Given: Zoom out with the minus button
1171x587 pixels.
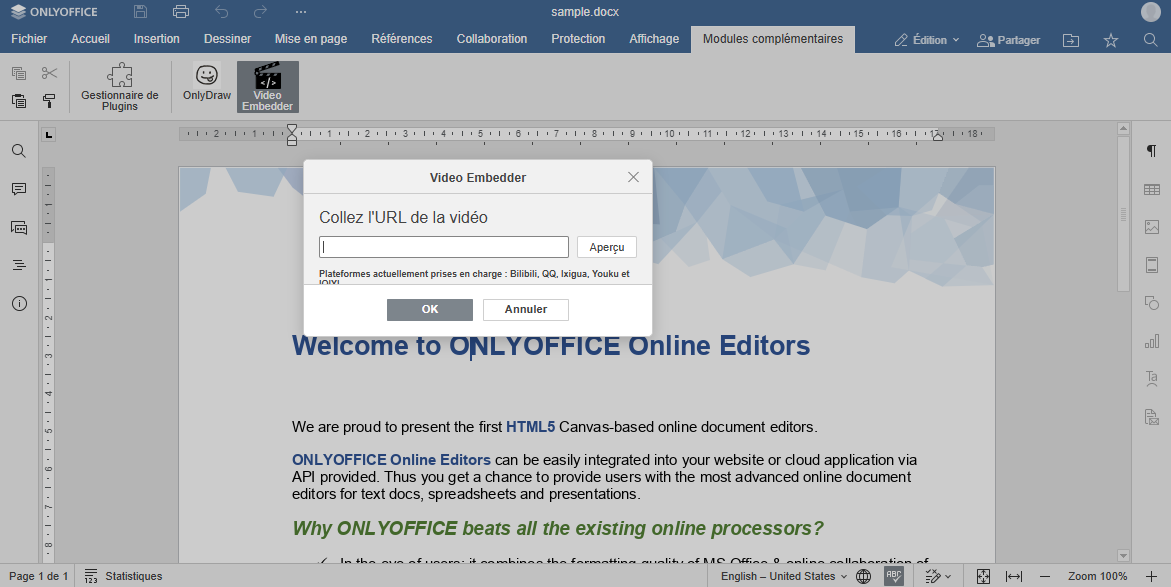Looking at the screenshot, I should pos(1045,576).
